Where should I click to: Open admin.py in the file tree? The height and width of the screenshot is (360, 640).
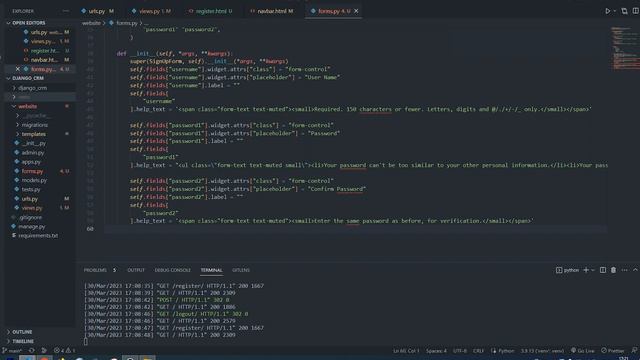point(33,153)
